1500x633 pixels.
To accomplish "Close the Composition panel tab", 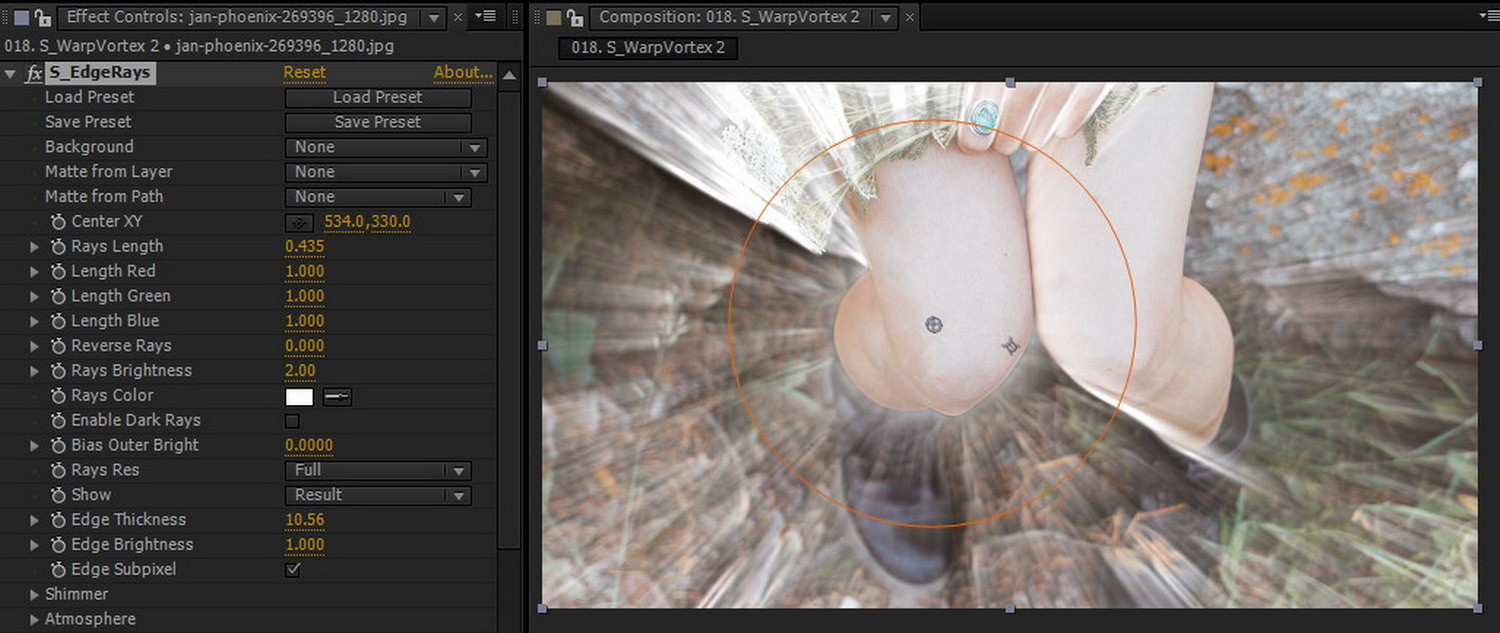I will (x=909, y=17).
